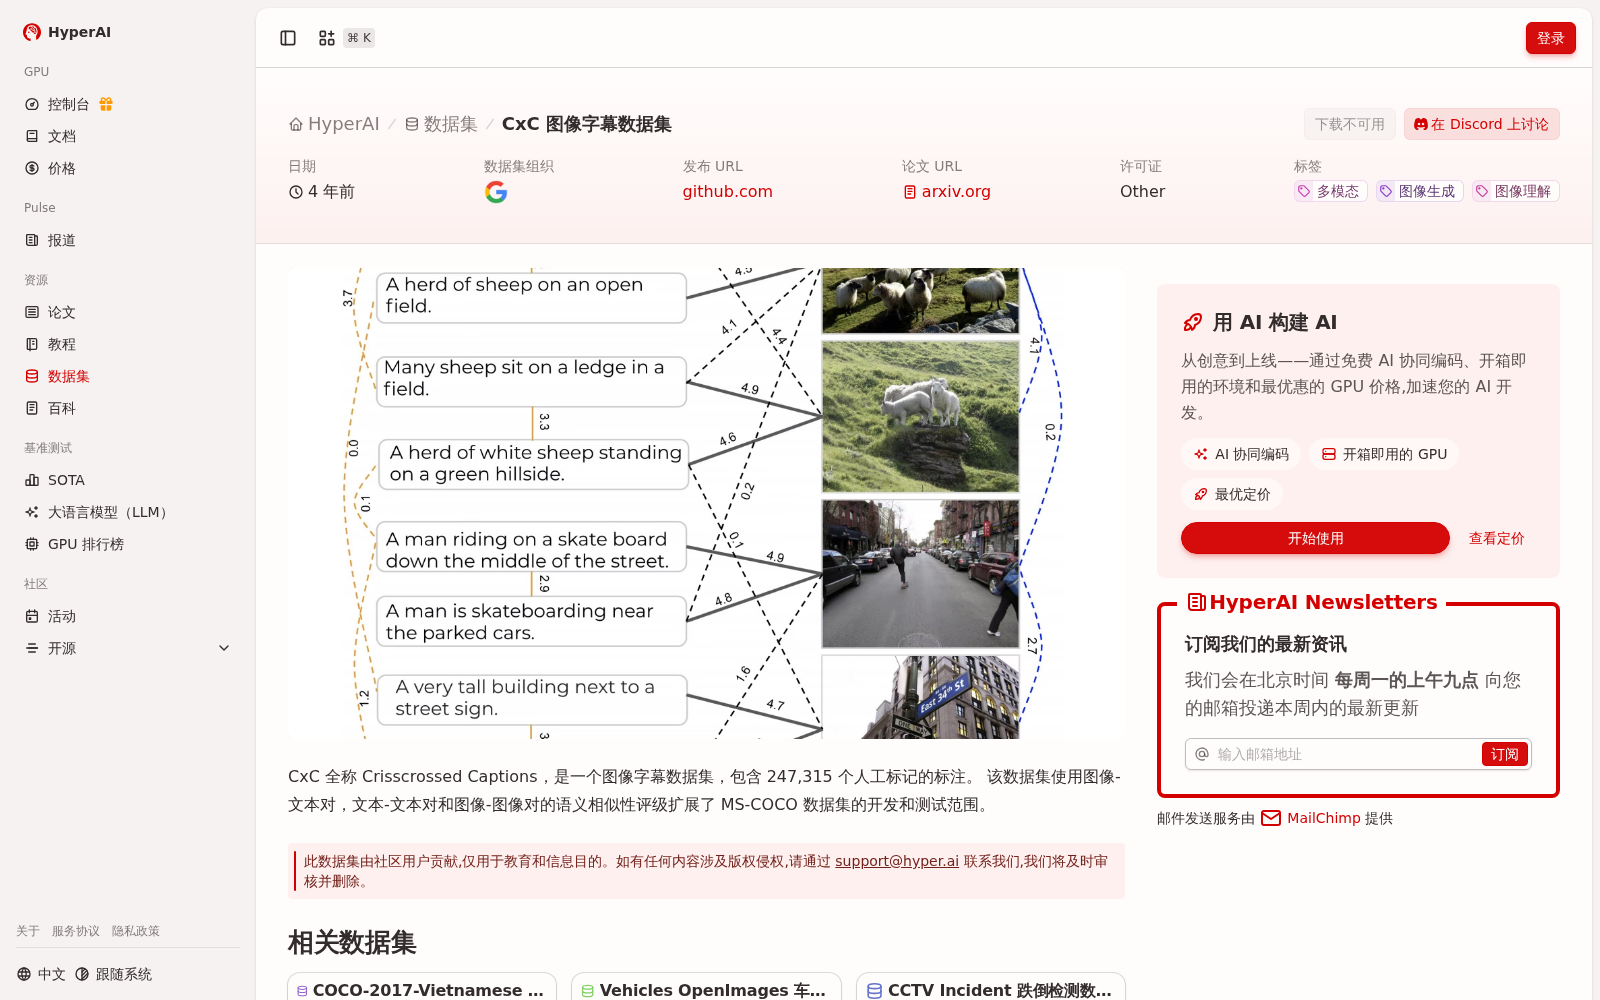Open Vehicles OpenImages related dataset card
The height and width of the screenshot is (1000, 1600).
(706, 986)
